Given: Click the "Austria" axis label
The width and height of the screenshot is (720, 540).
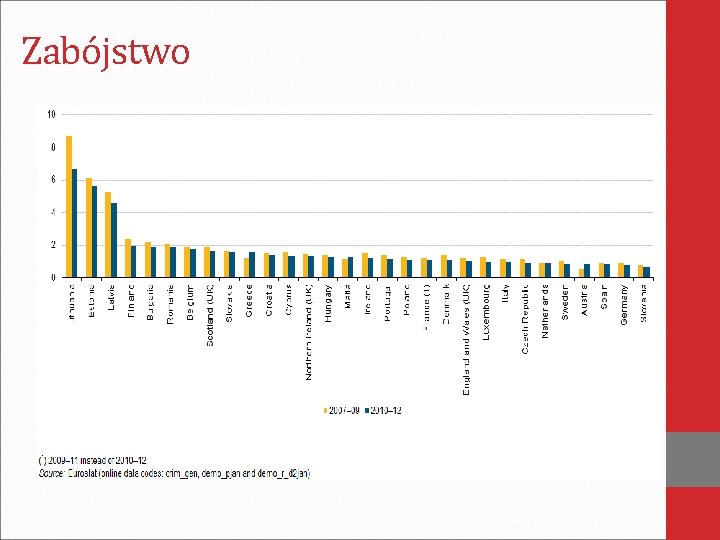Looking at the screenshot, I should click(585, 300).
